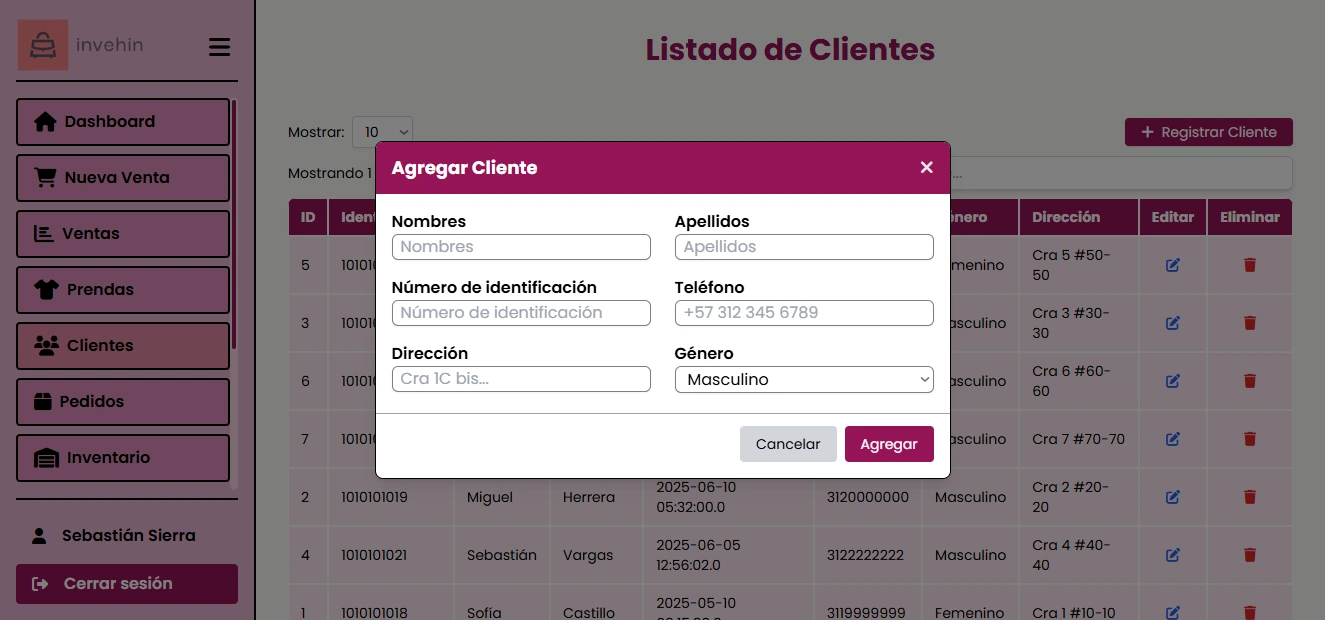Click the Agregar button to save
Viewport: 1325px width, 620px height.
(x=889, y=443)
